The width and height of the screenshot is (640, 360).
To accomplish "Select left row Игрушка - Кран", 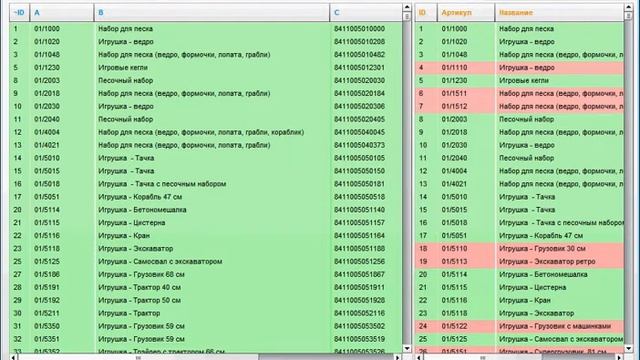I will [x=206, y=236].
